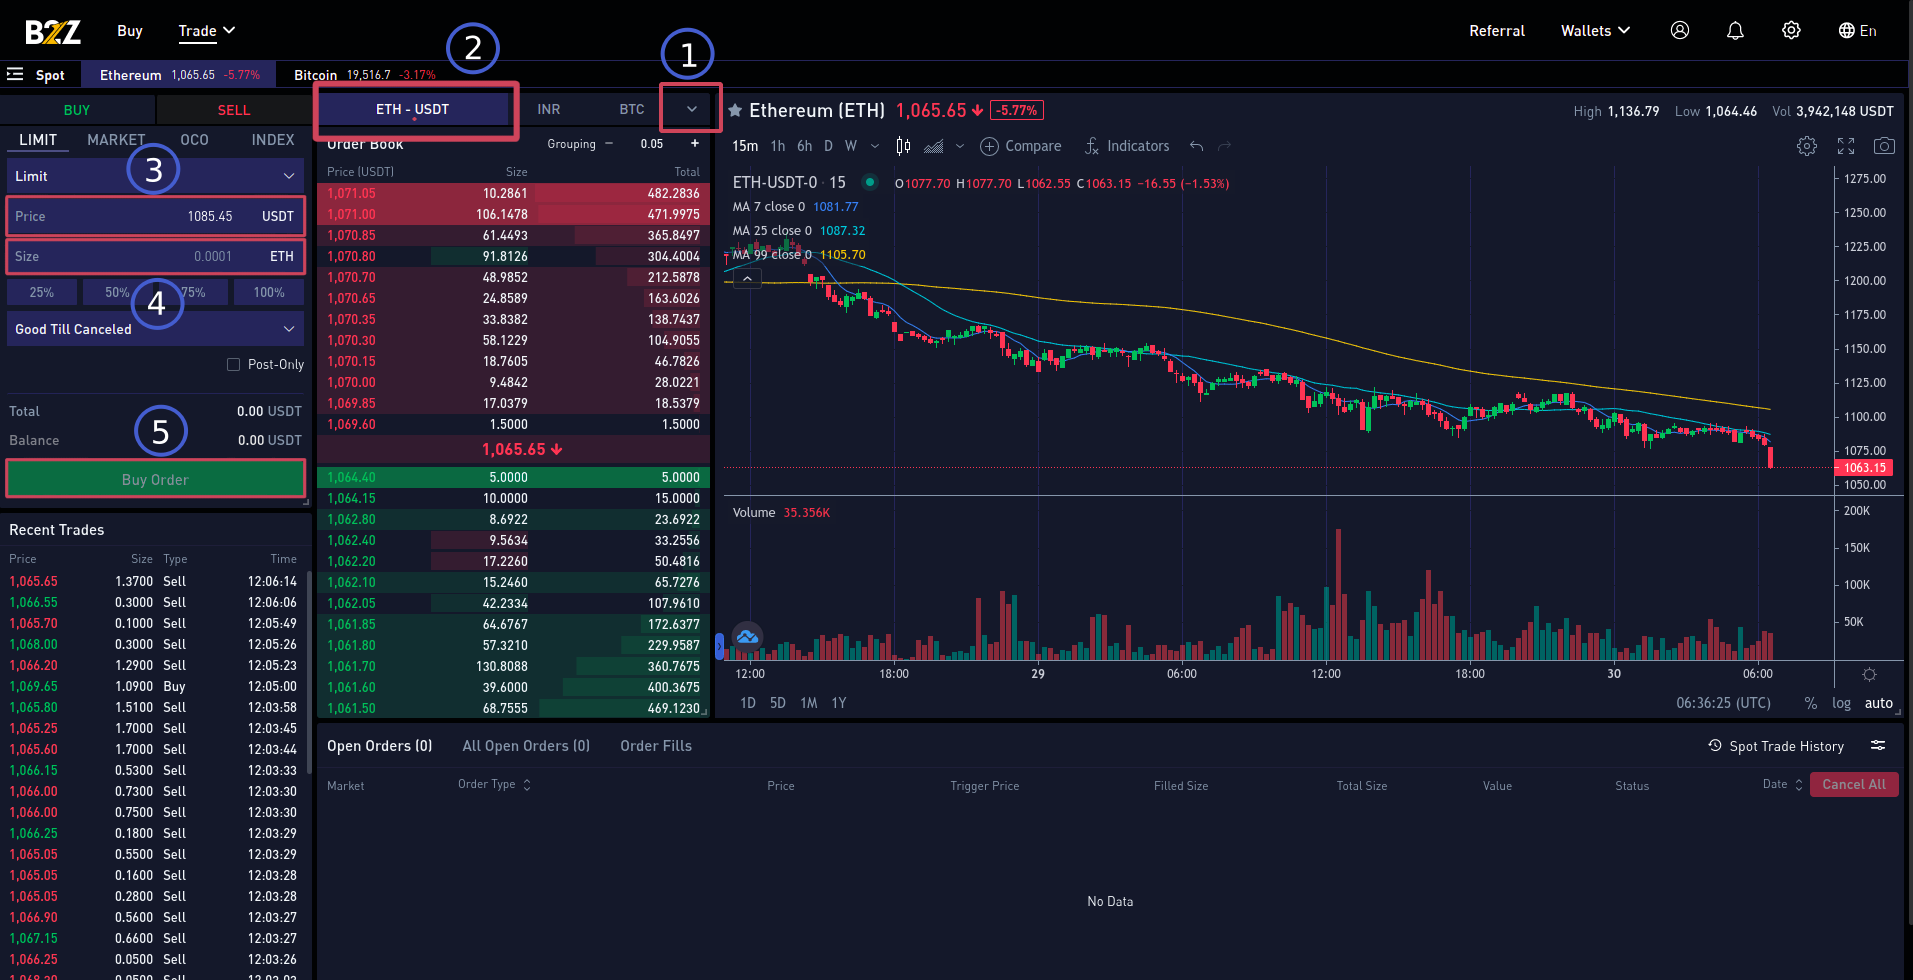Click Buy in the top navigation
This screenshot has height=980, width=1913.
pyautogui.click(x=130, y=31)
